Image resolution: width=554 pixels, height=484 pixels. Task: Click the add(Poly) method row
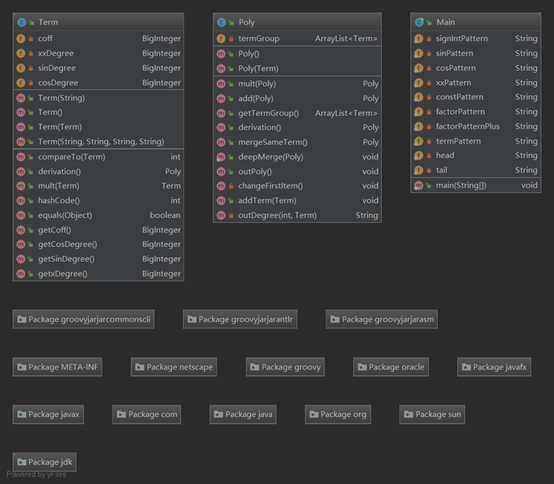[x=297, y=99]
